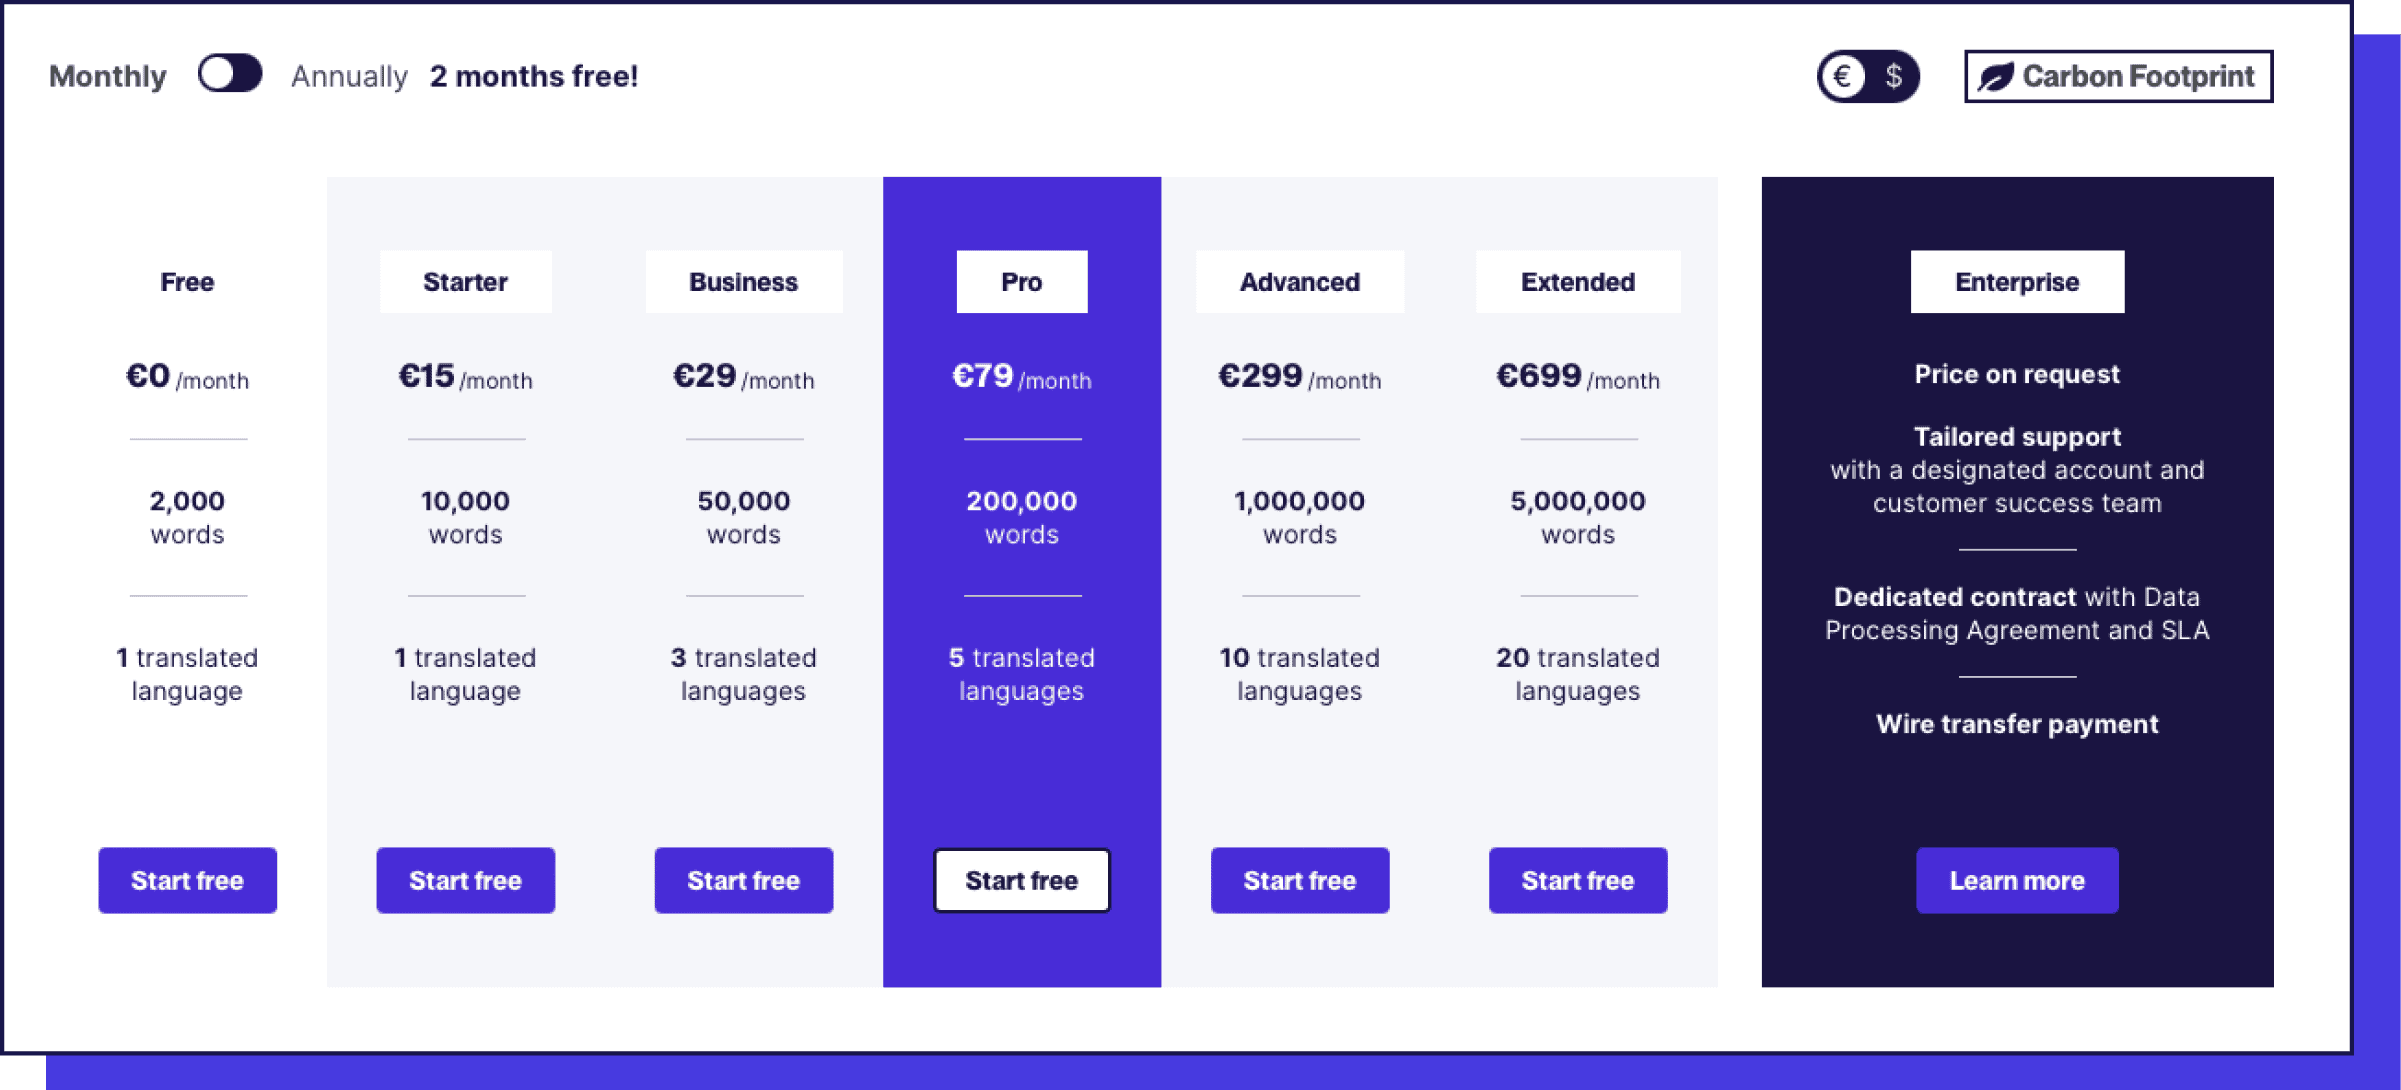Select the Business plan heading
Screen dimensions: 2401x1090
[x=743, y=282]
